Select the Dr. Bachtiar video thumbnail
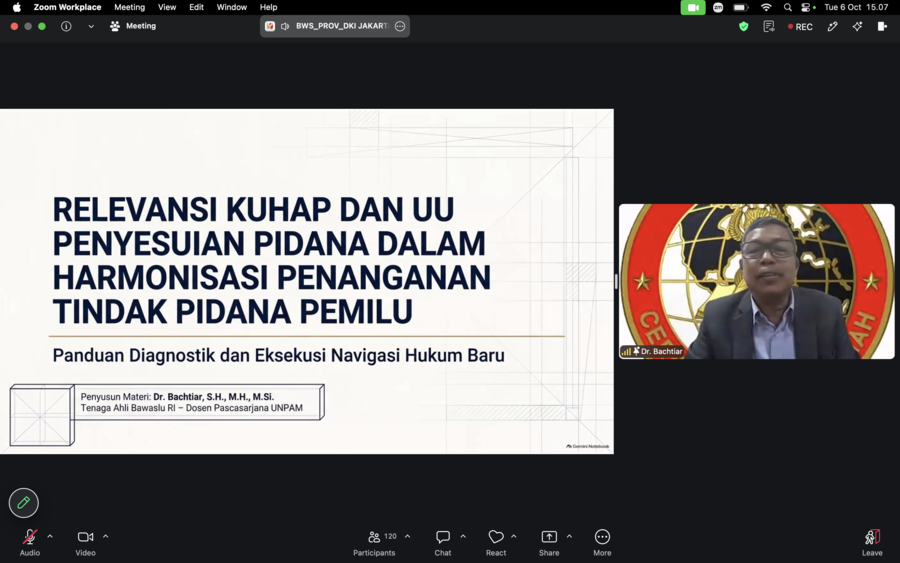The image size is (900, 563). click(x=757, y=281)
